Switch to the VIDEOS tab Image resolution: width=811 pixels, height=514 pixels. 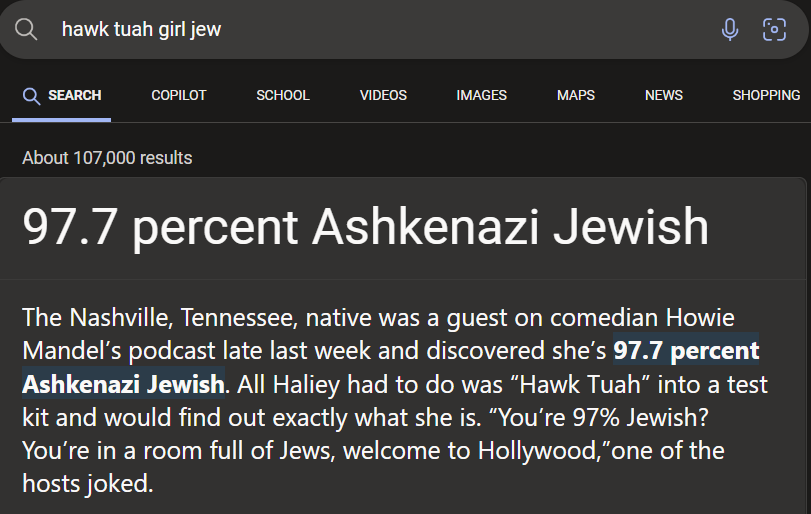pyautogui.click(x=383, y=96)
